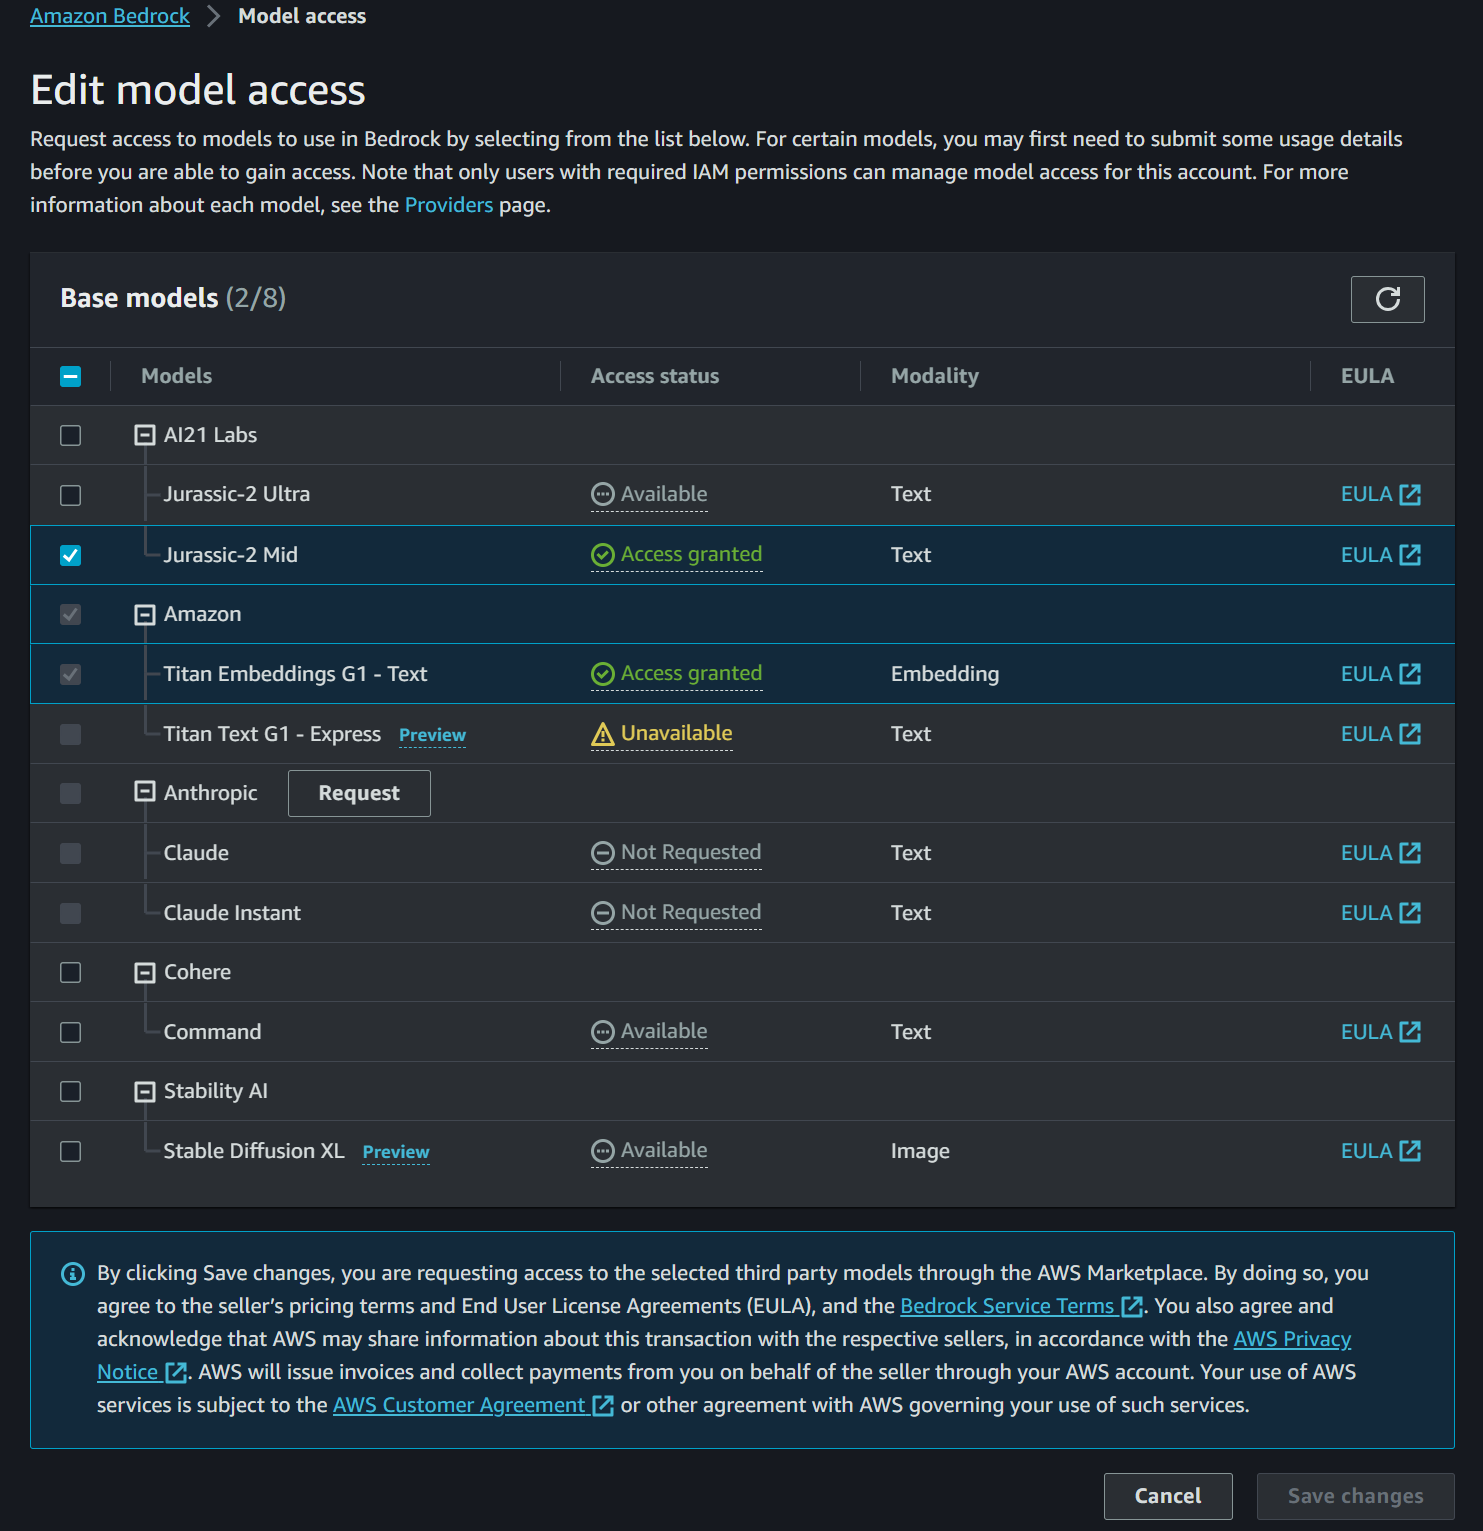Viewport: 1483px width, 1531px height.
Task: Click the refresh base models icon button
Action: coord(1387,299)
